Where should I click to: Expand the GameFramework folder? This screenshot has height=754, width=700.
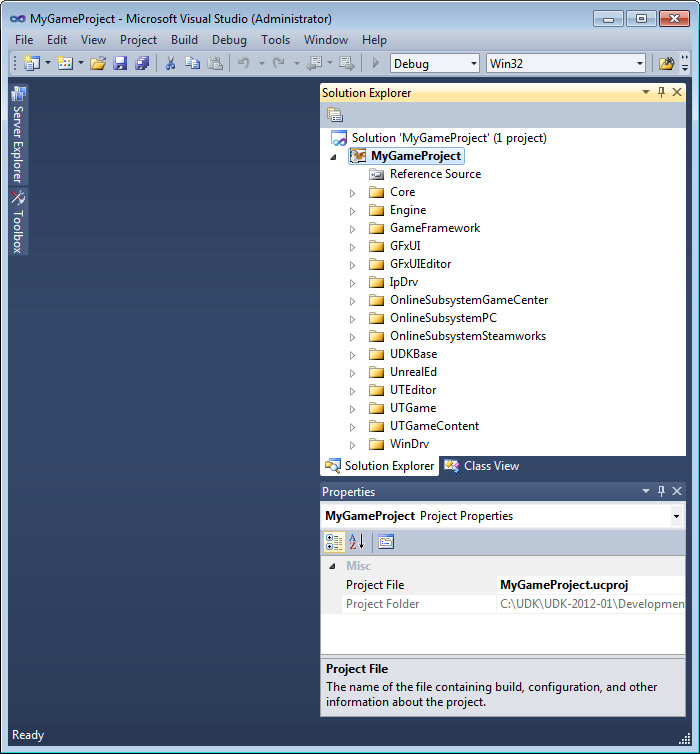coord(352,229)
